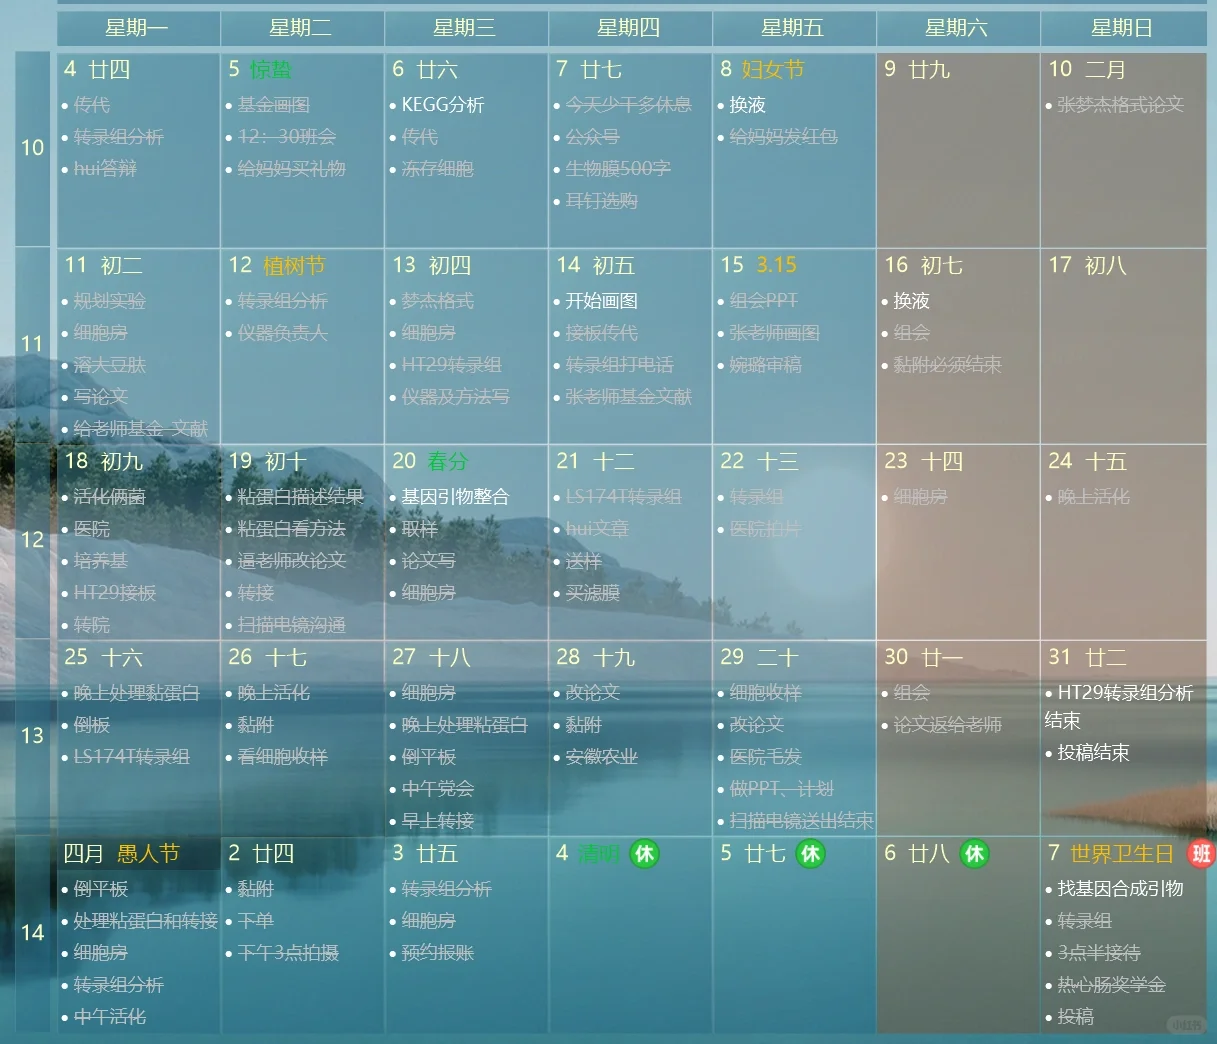The height and width of the screenshot is (1044, 1217).
Task: Click the 耳钉选购 entry
Action: point(602,201)
